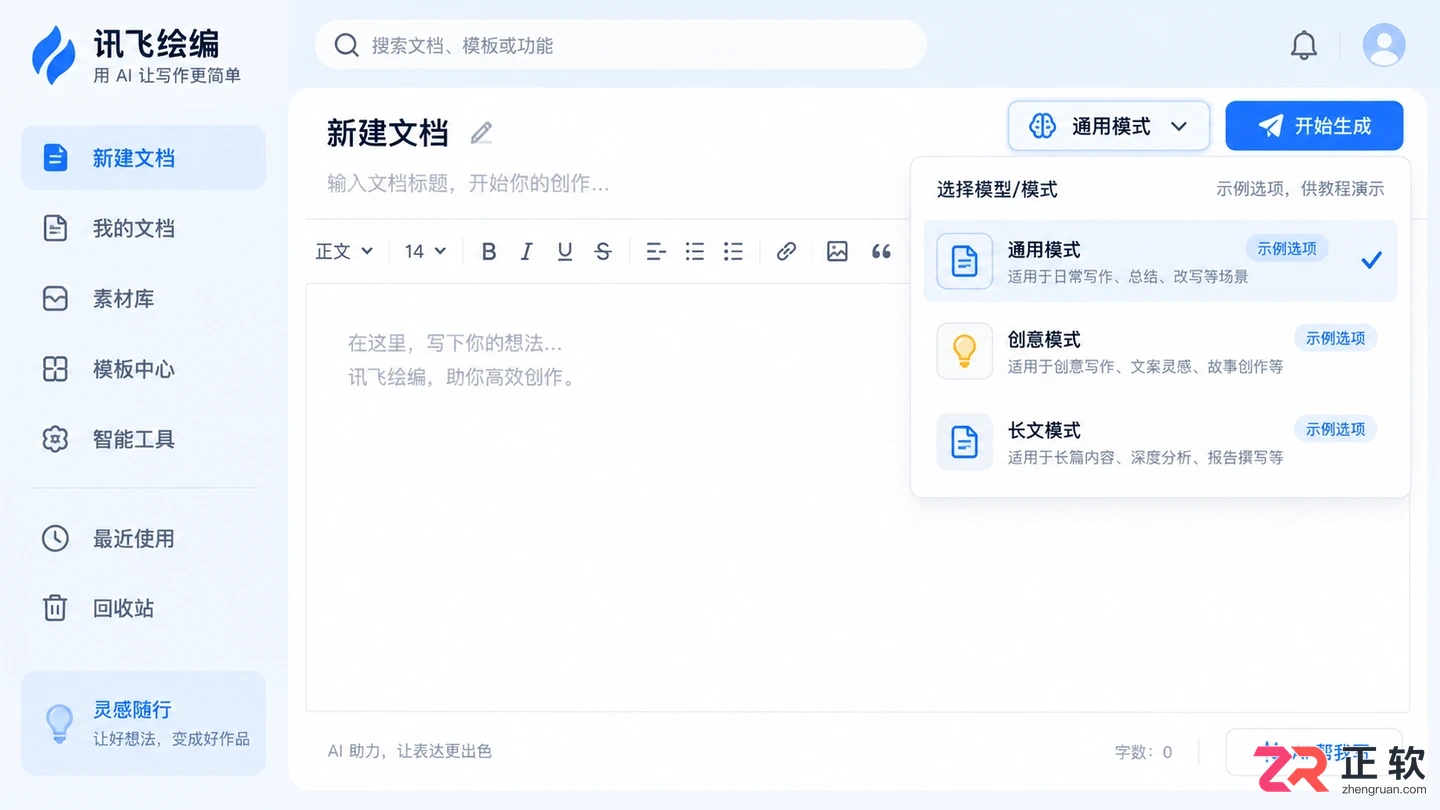Go to 我的文档 in the sidebar
1440x810 pixels.
[143, 228]
